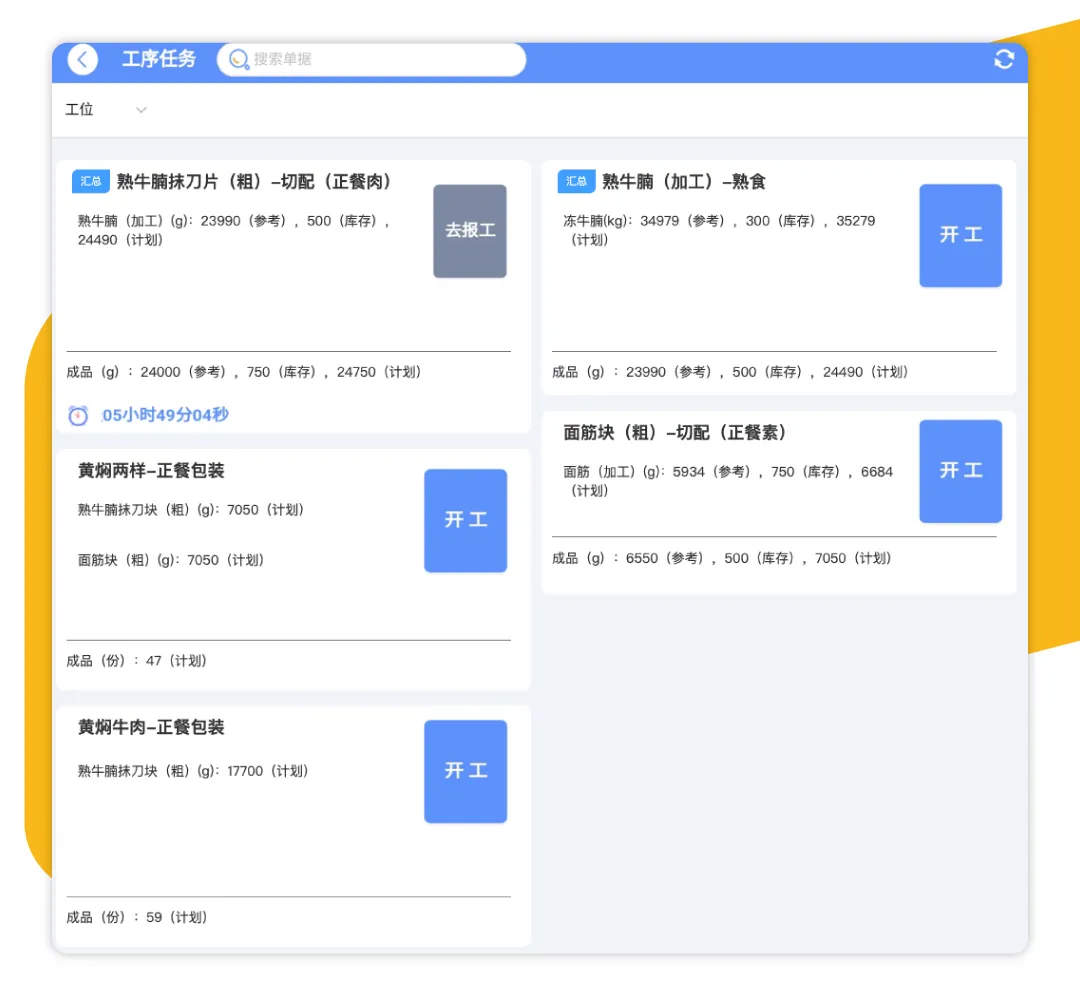Click 去报工 on 熟牛腩抹刀片 task

470,231
